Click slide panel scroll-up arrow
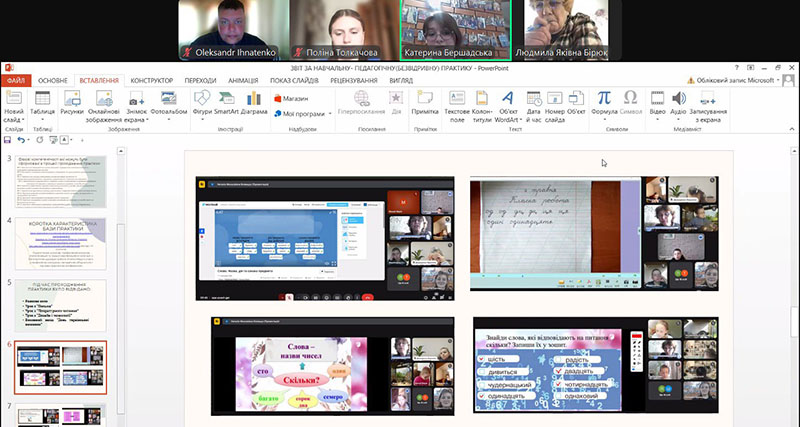This screenshot has height=427, width=800. 121,151
